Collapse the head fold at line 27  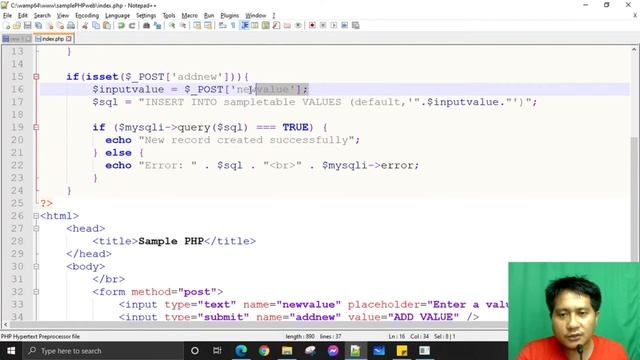[36, 229]
